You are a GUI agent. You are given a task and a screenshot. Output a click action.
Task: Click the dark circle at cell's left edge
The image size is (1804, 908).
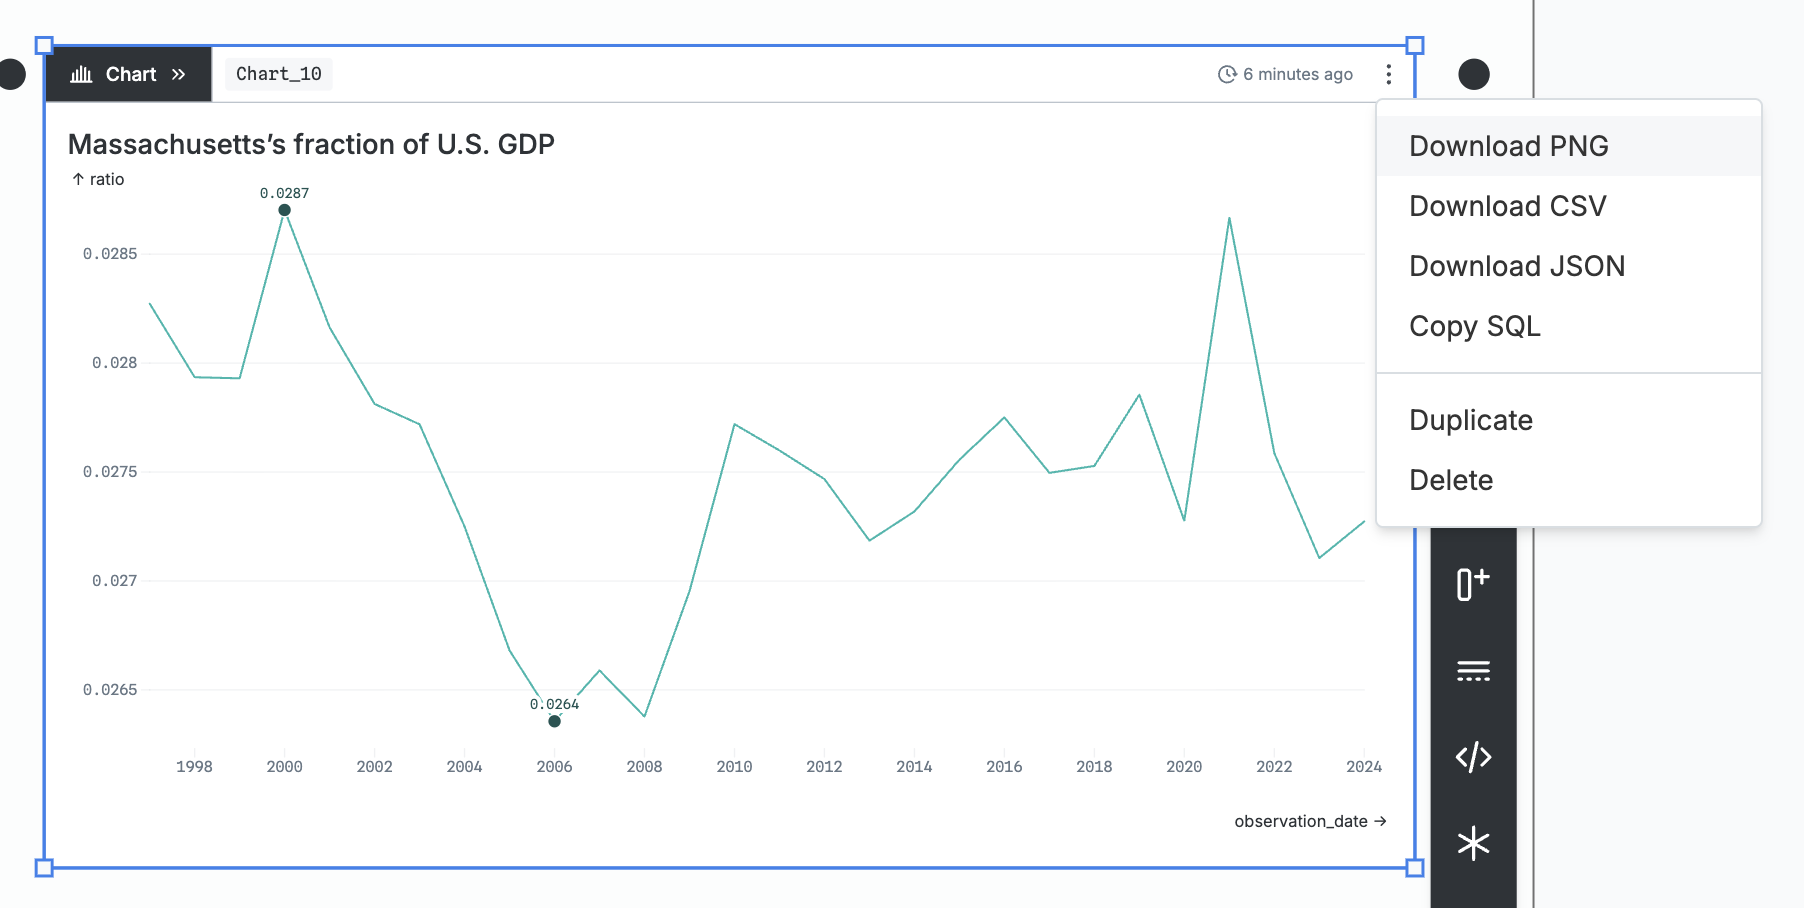point(12,74)
